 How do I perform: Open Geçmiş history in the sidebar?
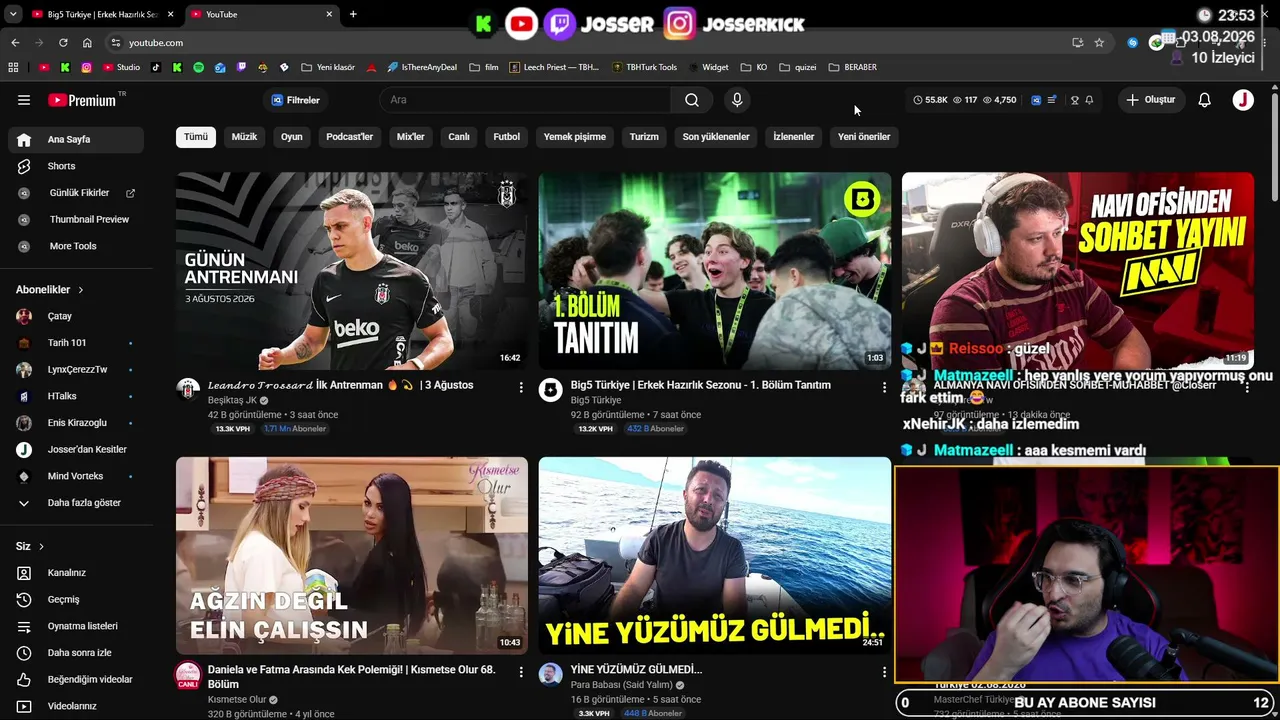coord(76,600)
